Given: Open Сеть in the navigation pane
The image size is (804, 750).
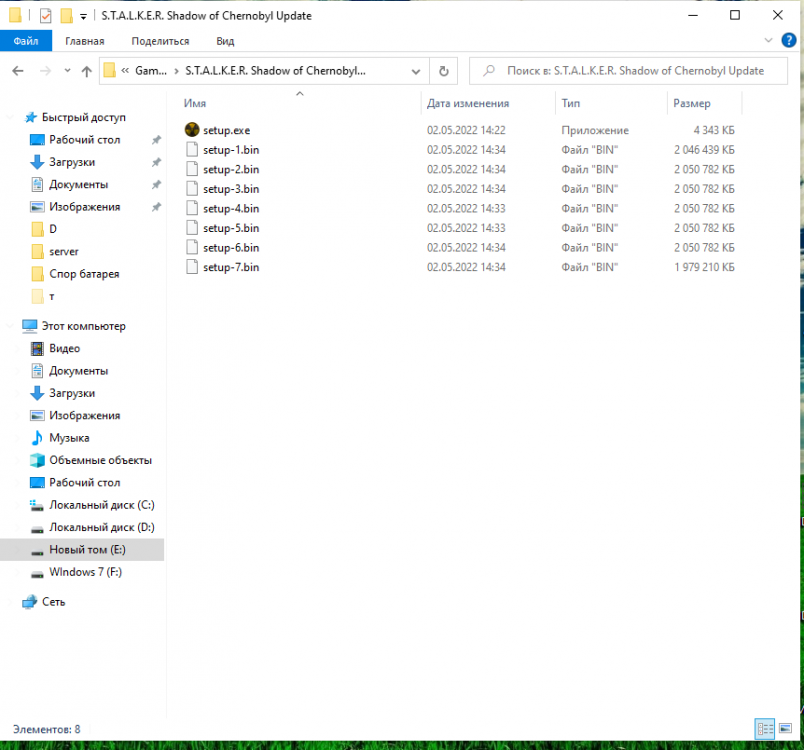Looking at the screenshot, I should (53, 602).
